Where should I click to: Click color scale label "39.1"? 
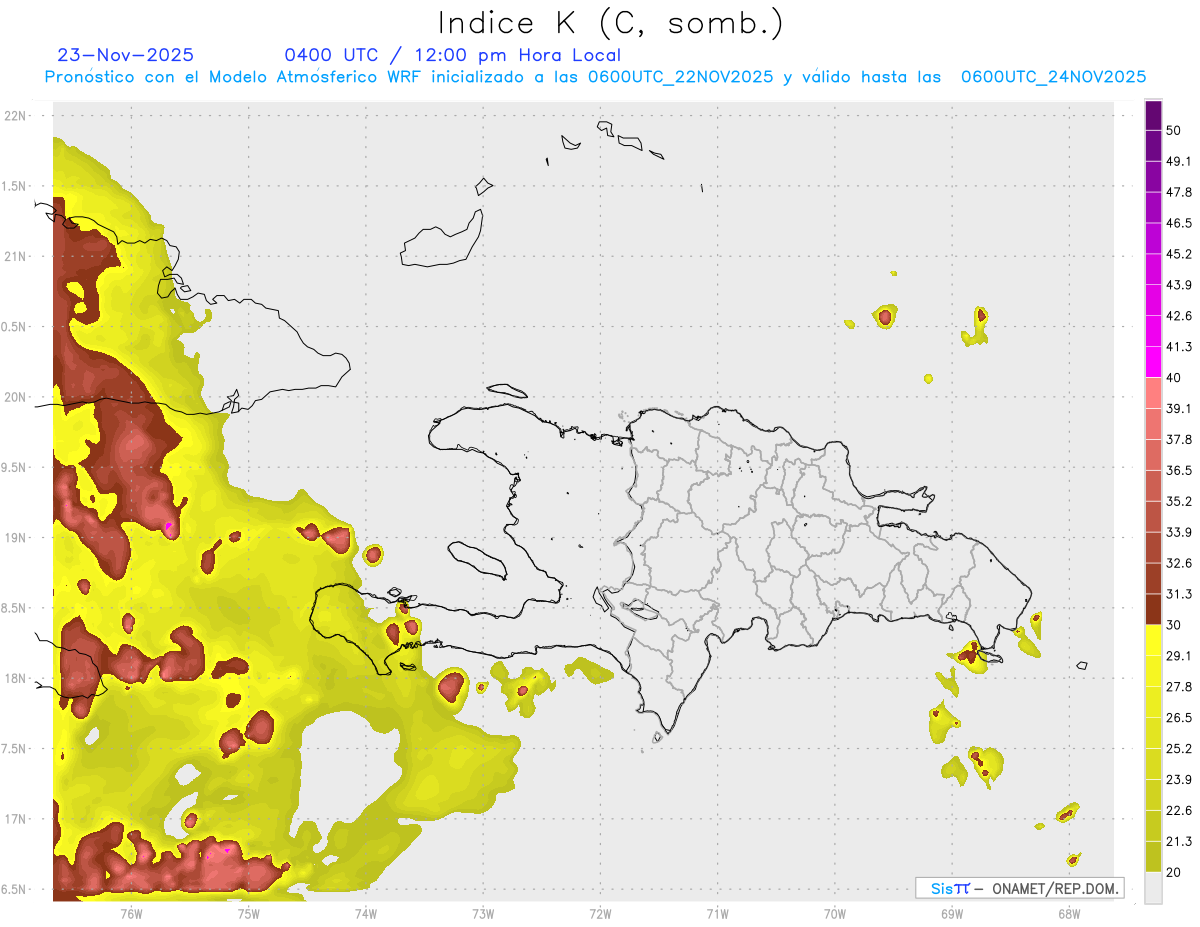tap(1179, 409)
